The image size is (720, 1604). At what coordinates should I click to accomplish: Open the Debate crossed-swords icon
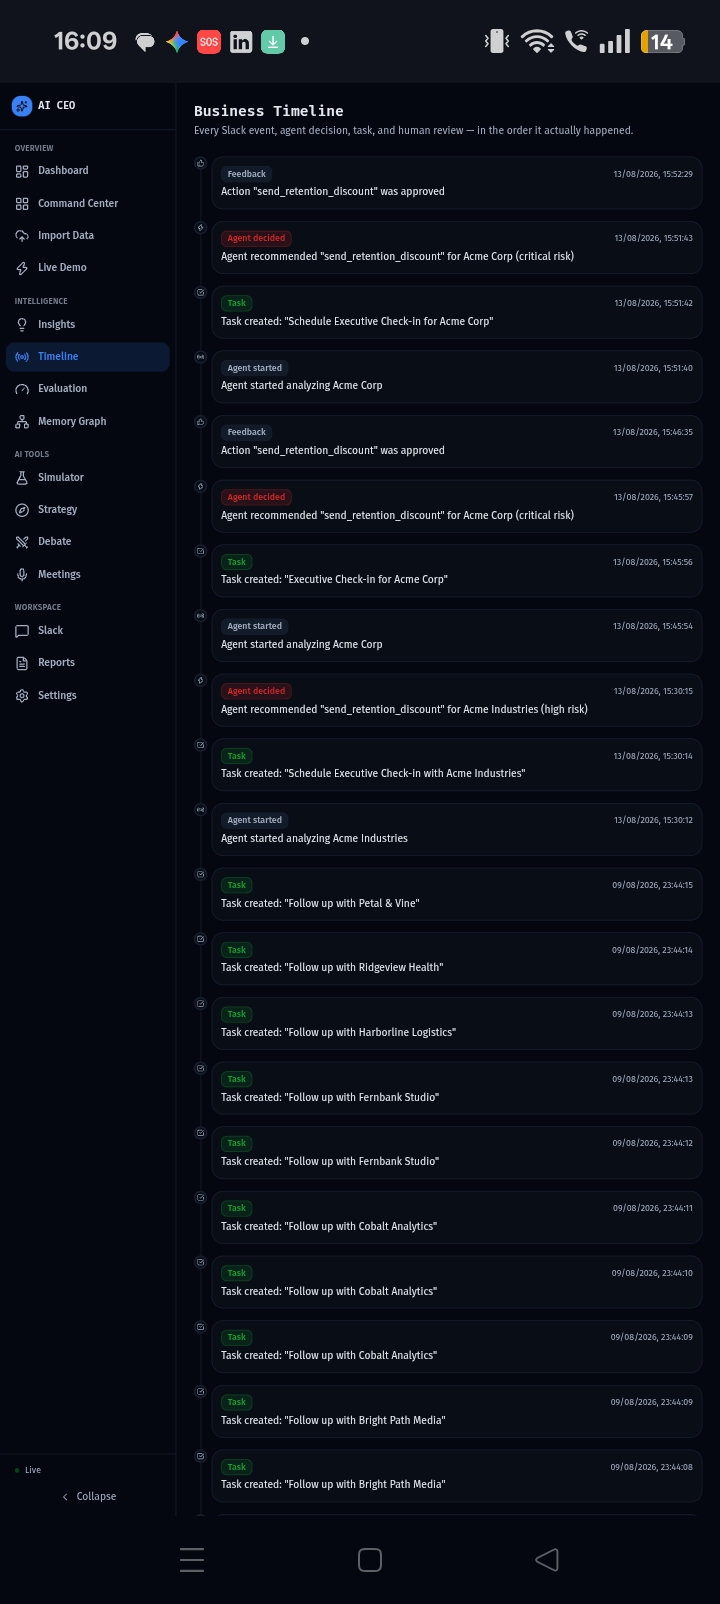click(22, 542)
